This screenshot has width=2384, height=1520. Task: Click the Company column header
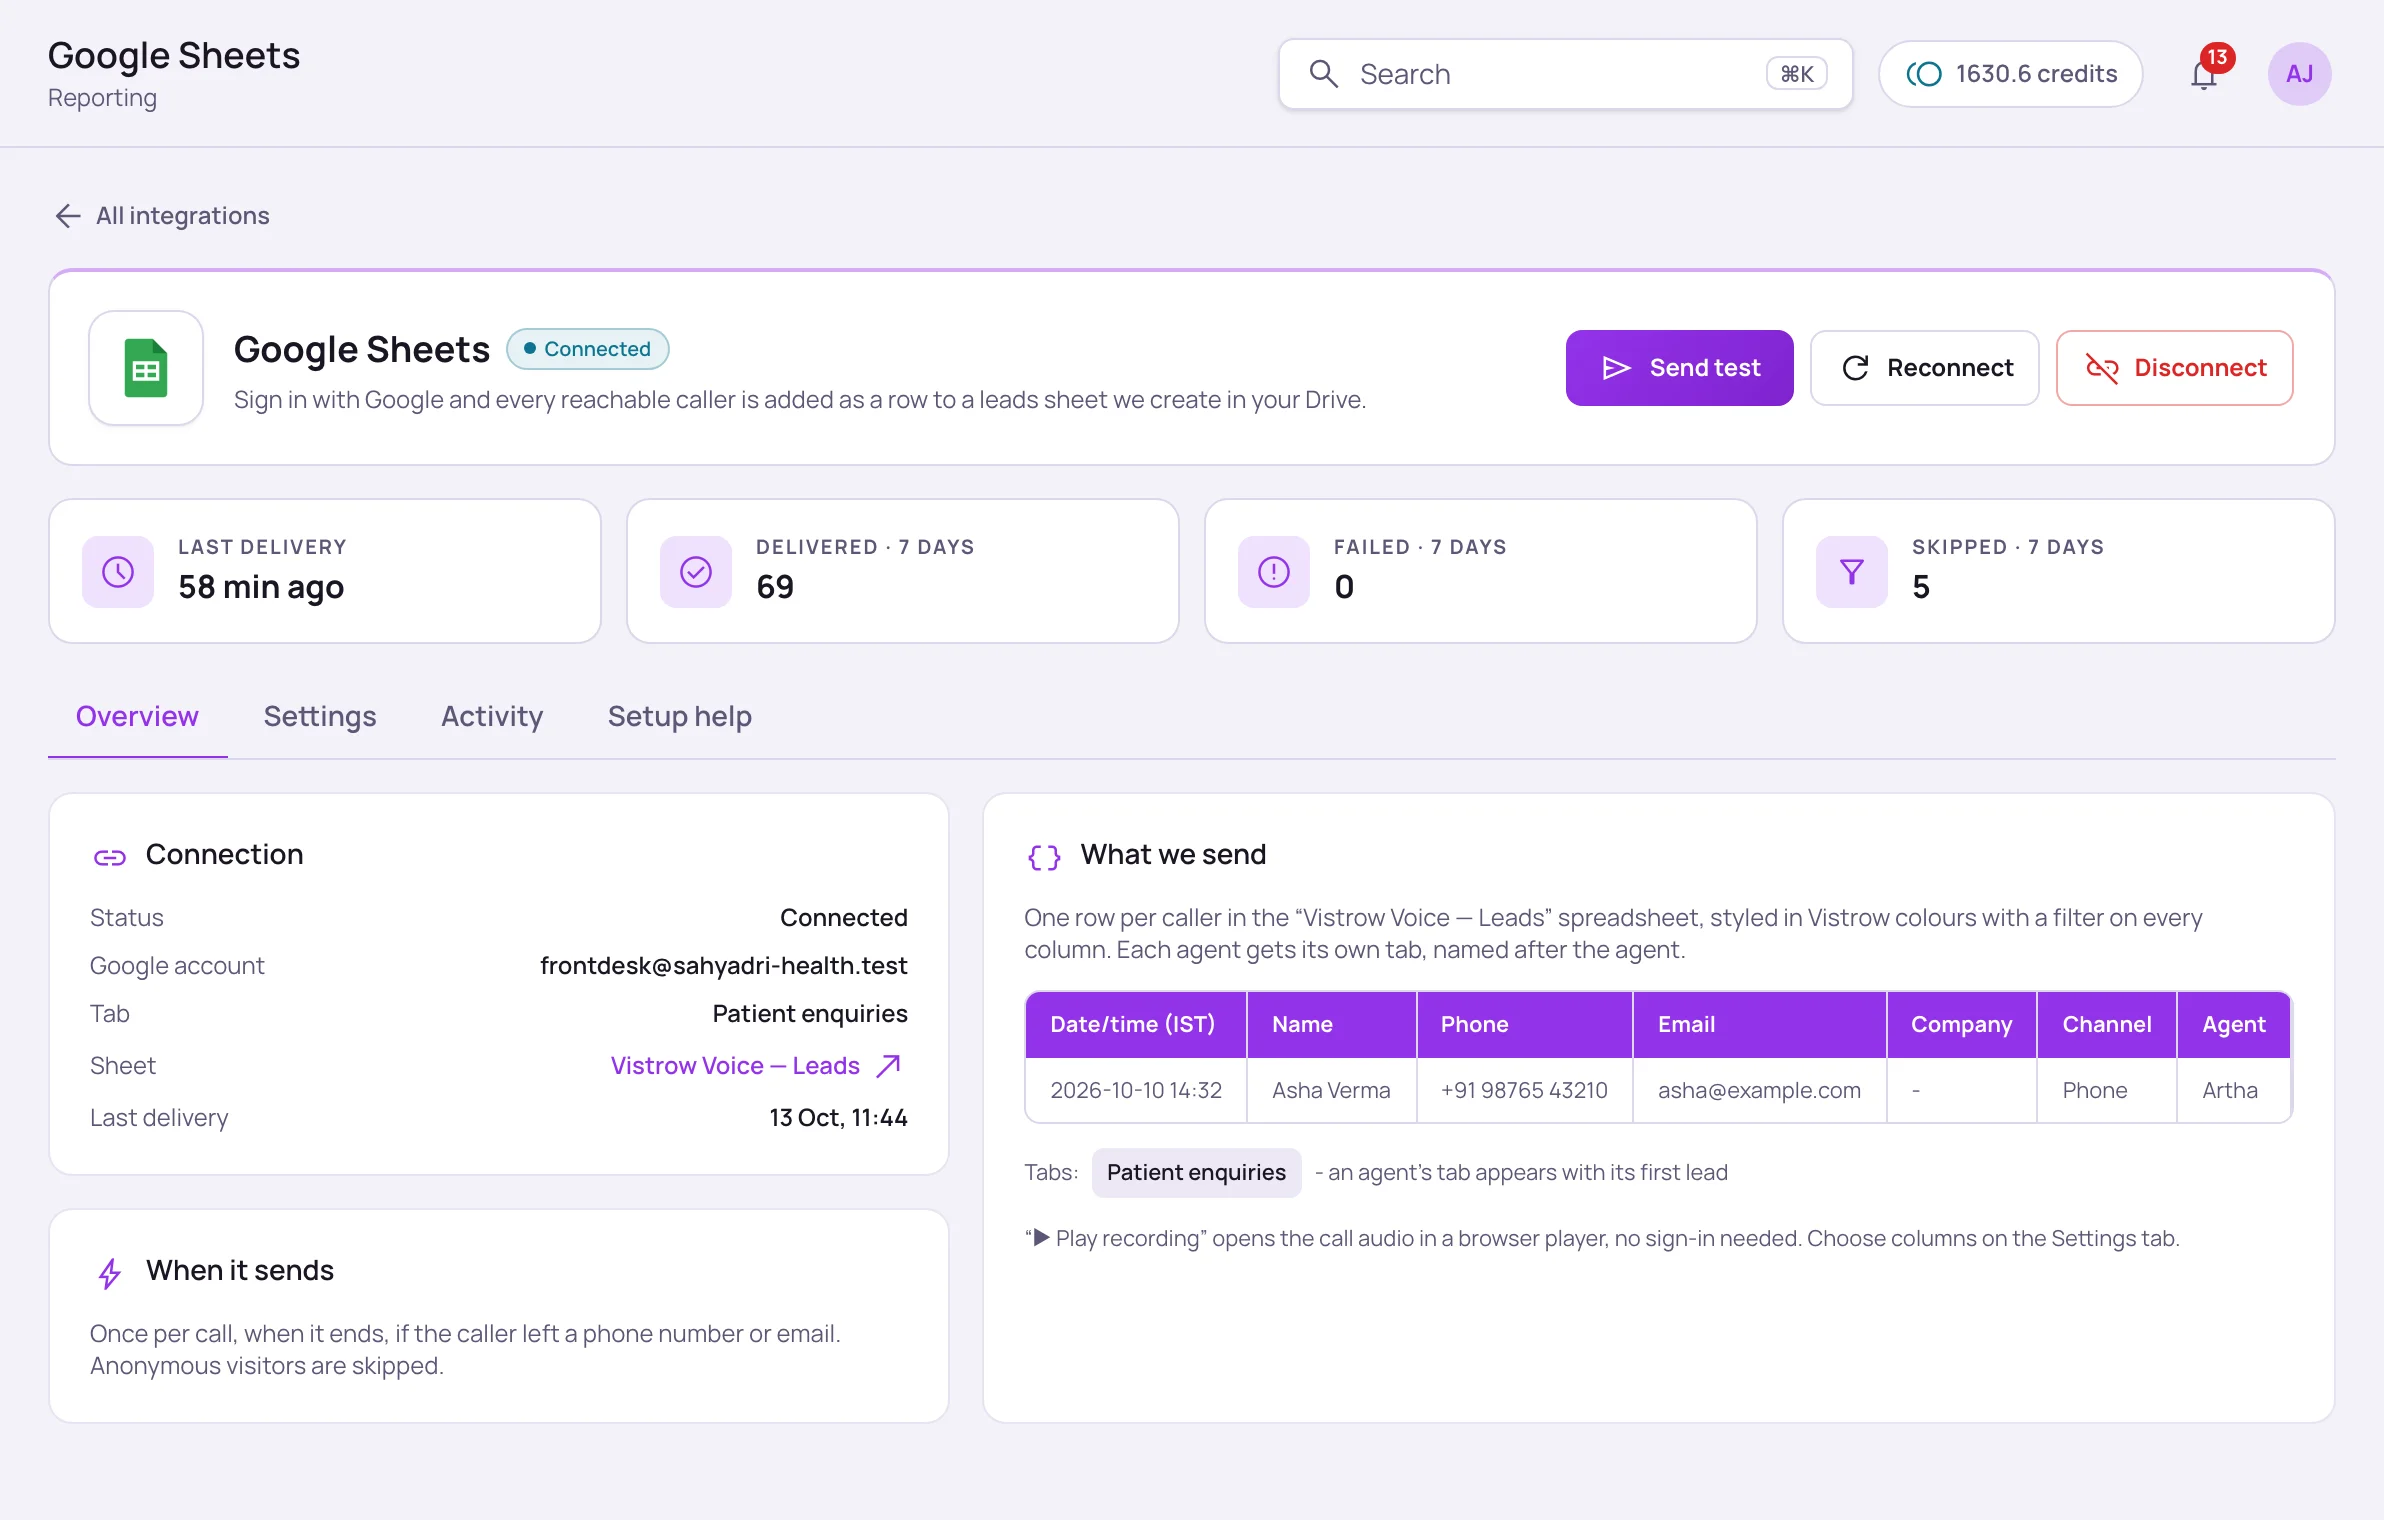(1962, 1025)
